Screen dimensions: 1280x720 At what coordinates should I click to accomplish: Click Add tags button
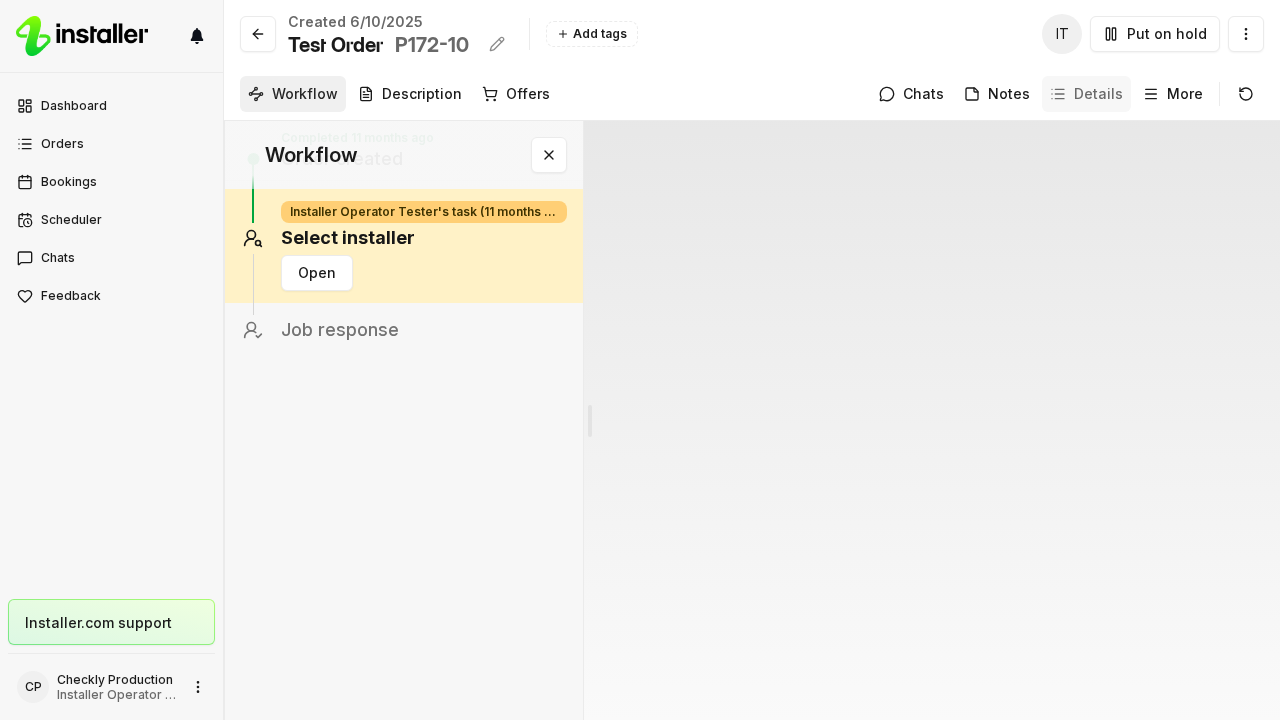click(x=592, y=34)
